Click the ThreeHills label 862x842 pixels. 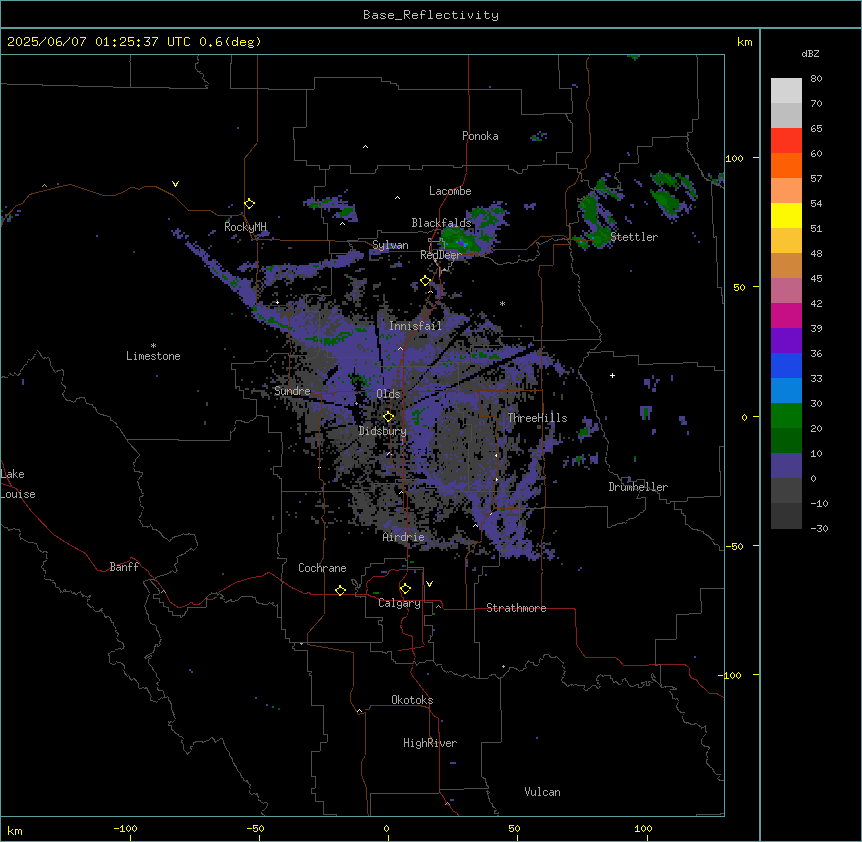click(x=537, y=418)
